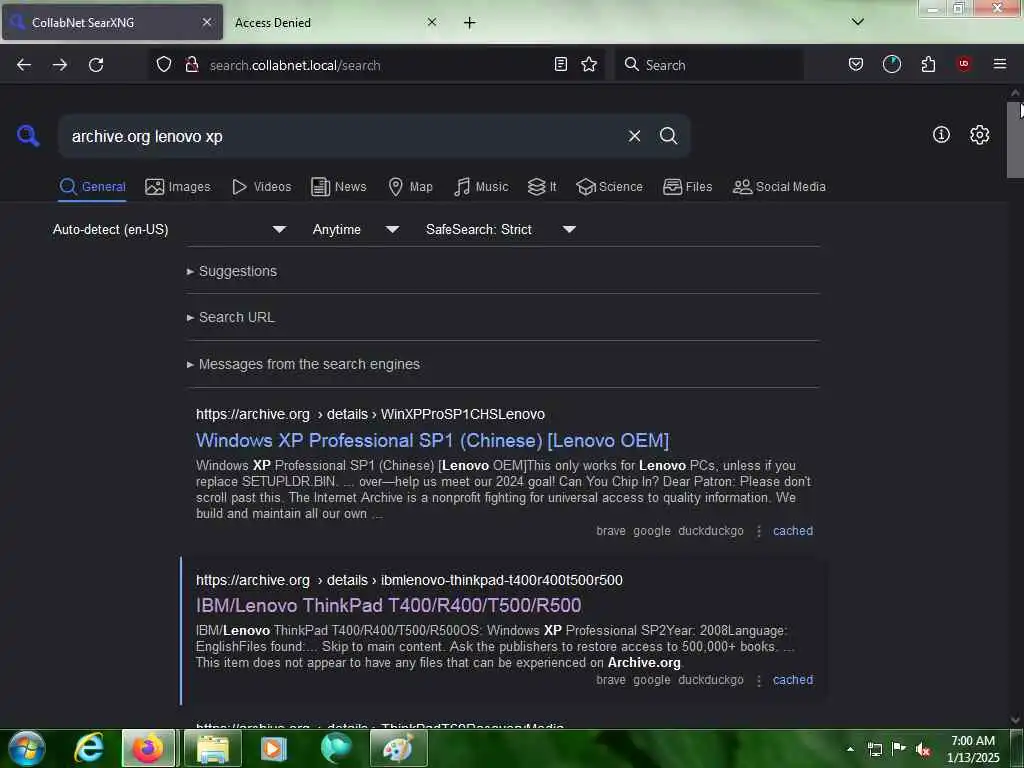Click the browser address bar
The height and width of the screenshot is (768, 1024).
tap(377, 65)
